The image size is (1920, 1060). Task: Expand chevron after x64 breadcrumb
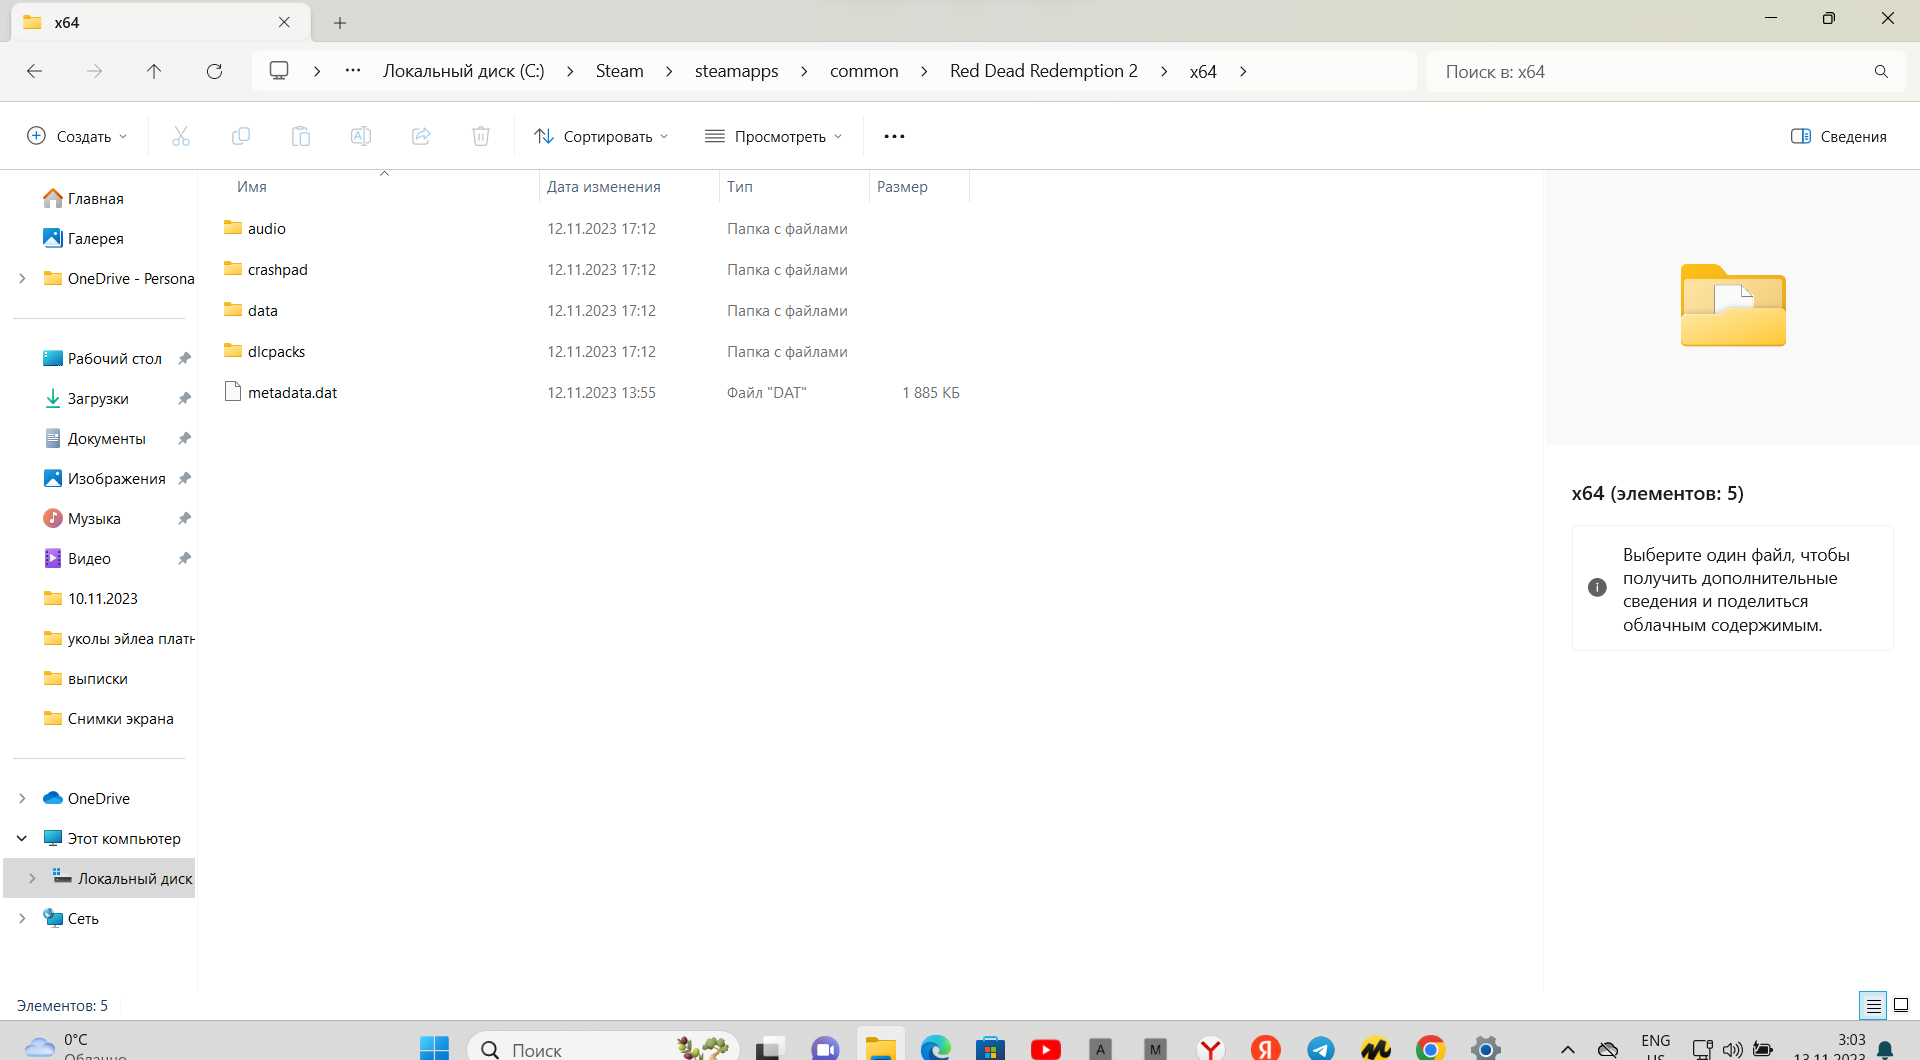click(1243, 71)
